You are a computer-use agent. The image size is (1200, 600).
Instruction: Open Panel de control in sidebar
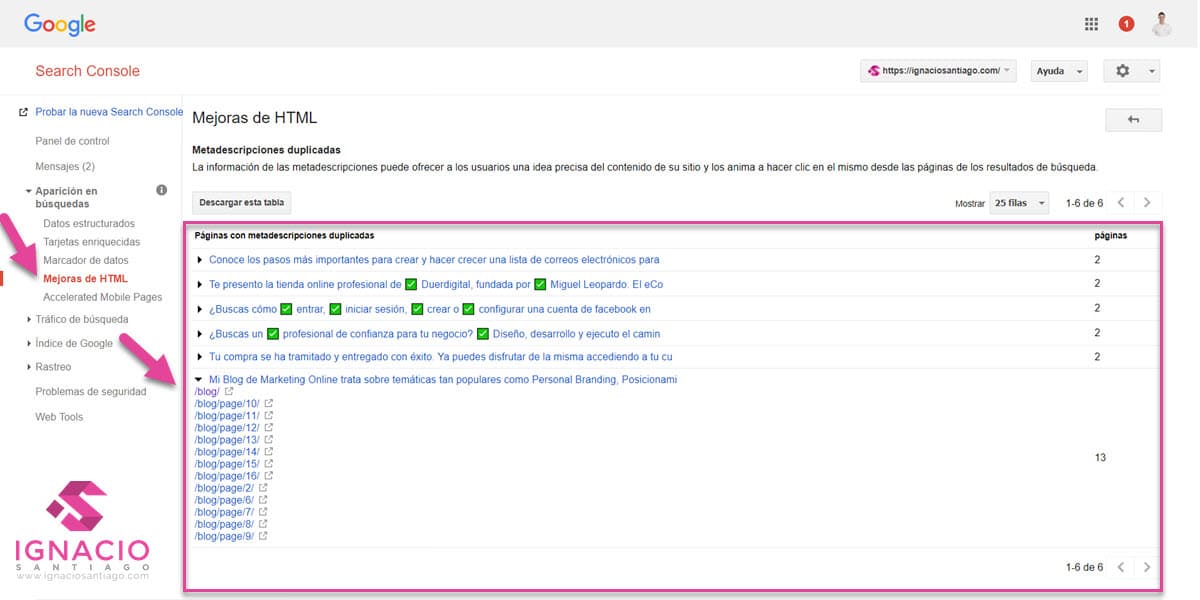click(x=72, y=141)
